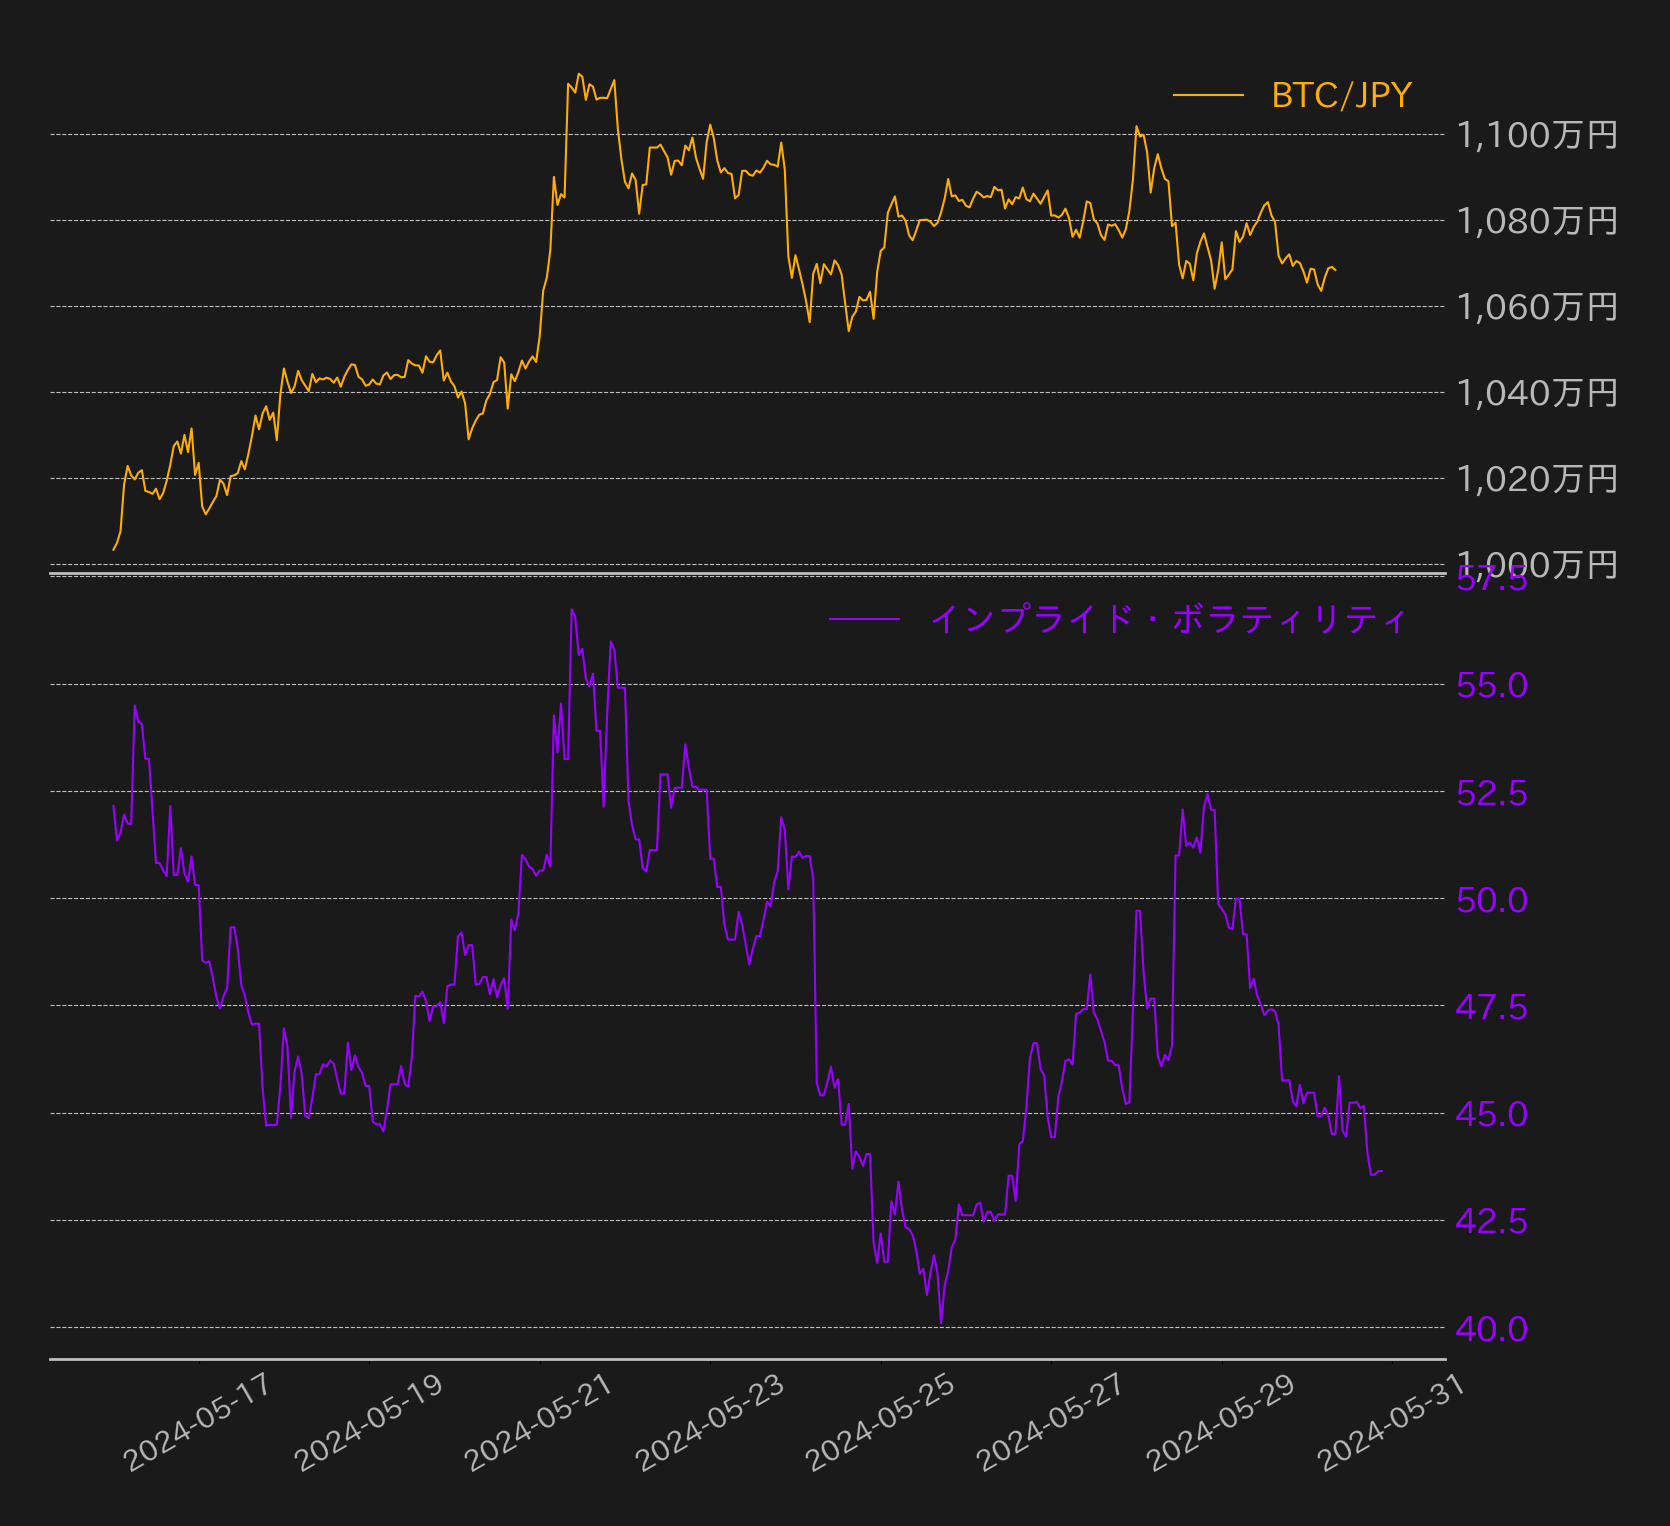Select the 1,020万円 price axis label

(x=1537, y=479)
